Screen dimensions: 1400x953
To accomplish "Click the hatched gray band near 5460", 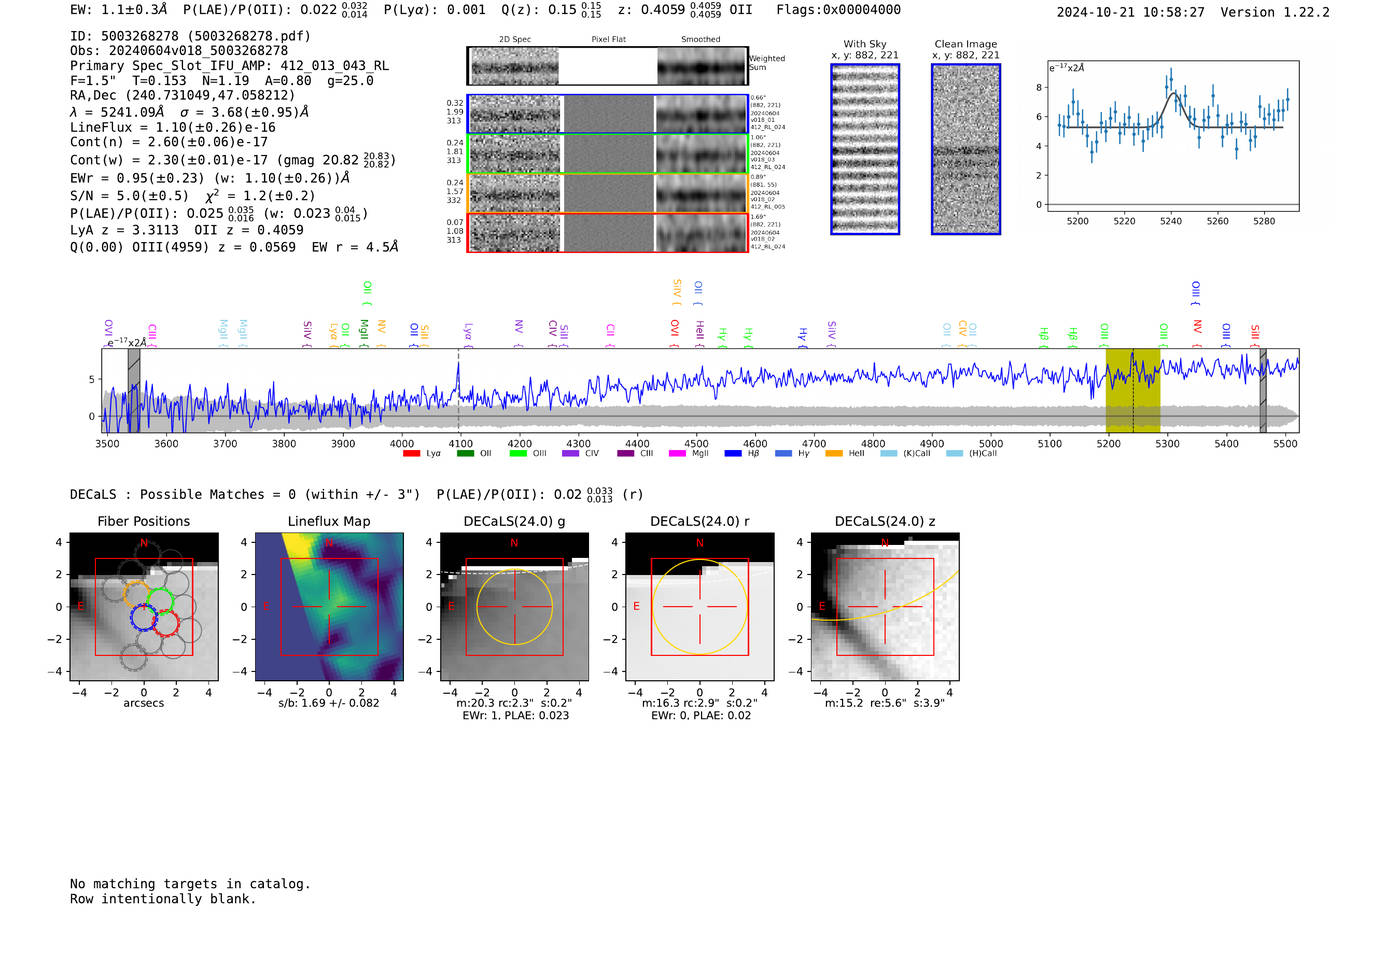I will pyautogui.click(x=1263, y=390).
